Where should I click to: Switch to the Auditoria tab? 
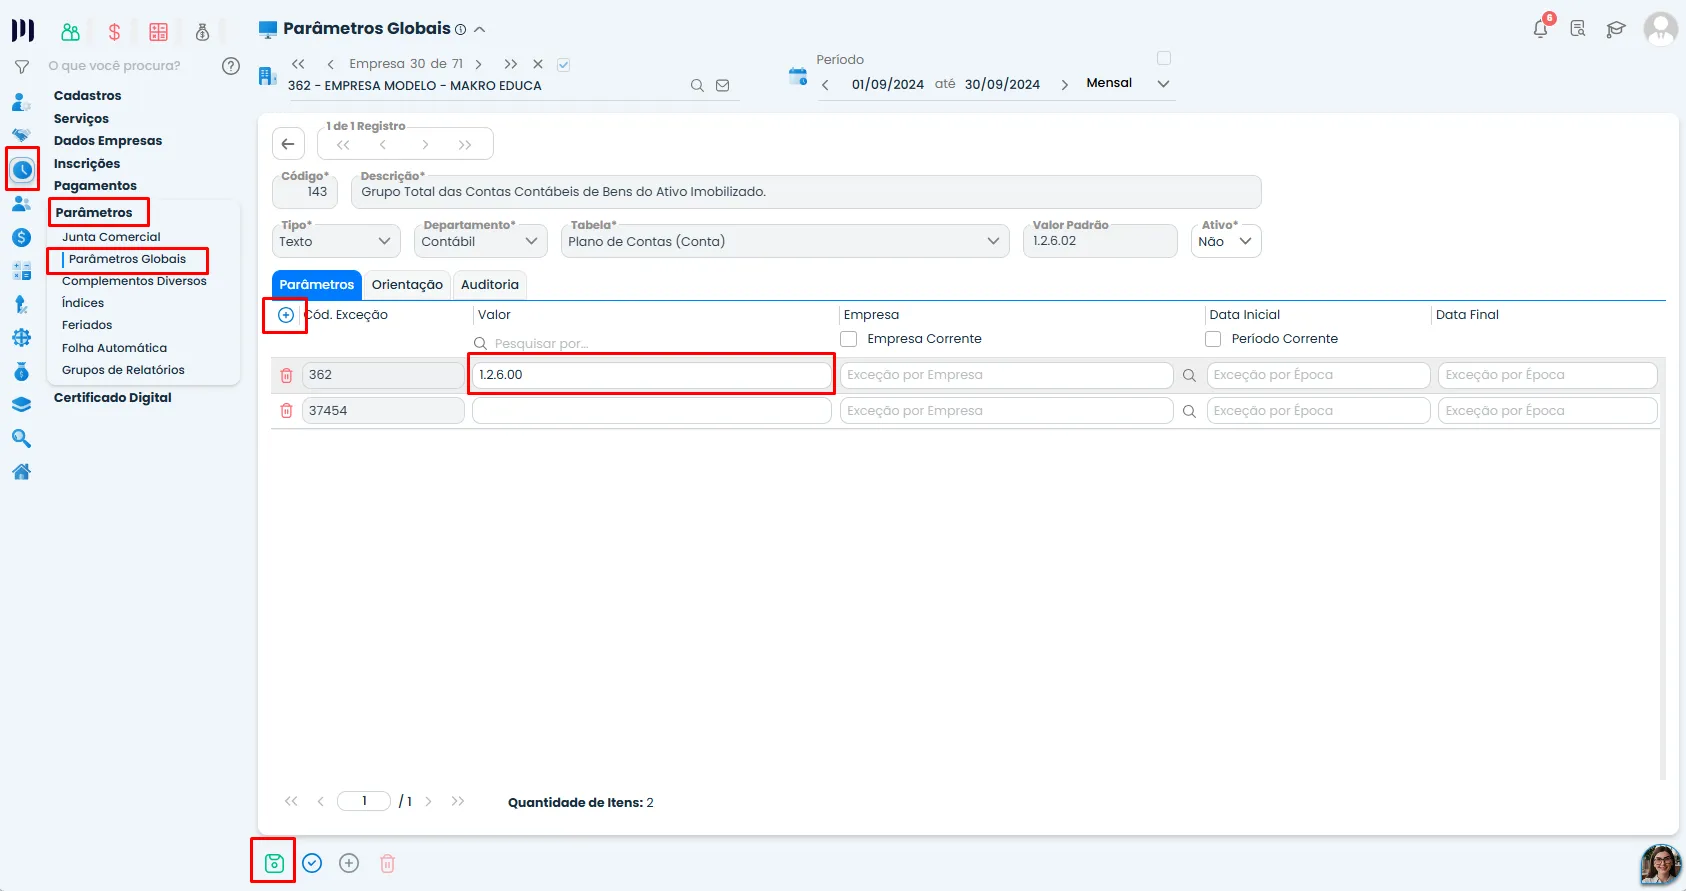(490, 285)
